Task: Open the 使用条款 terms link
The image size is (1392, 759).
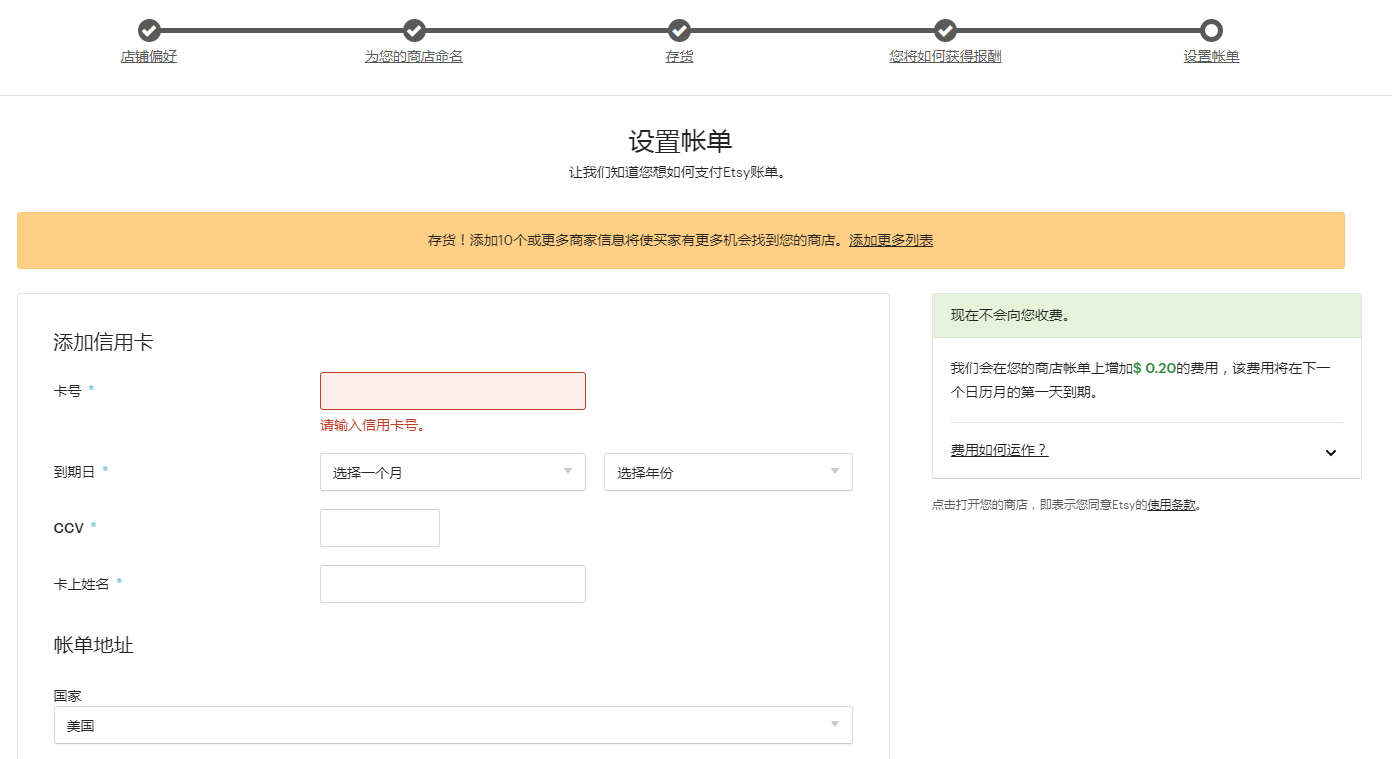Action: (x=1171, y=505)
